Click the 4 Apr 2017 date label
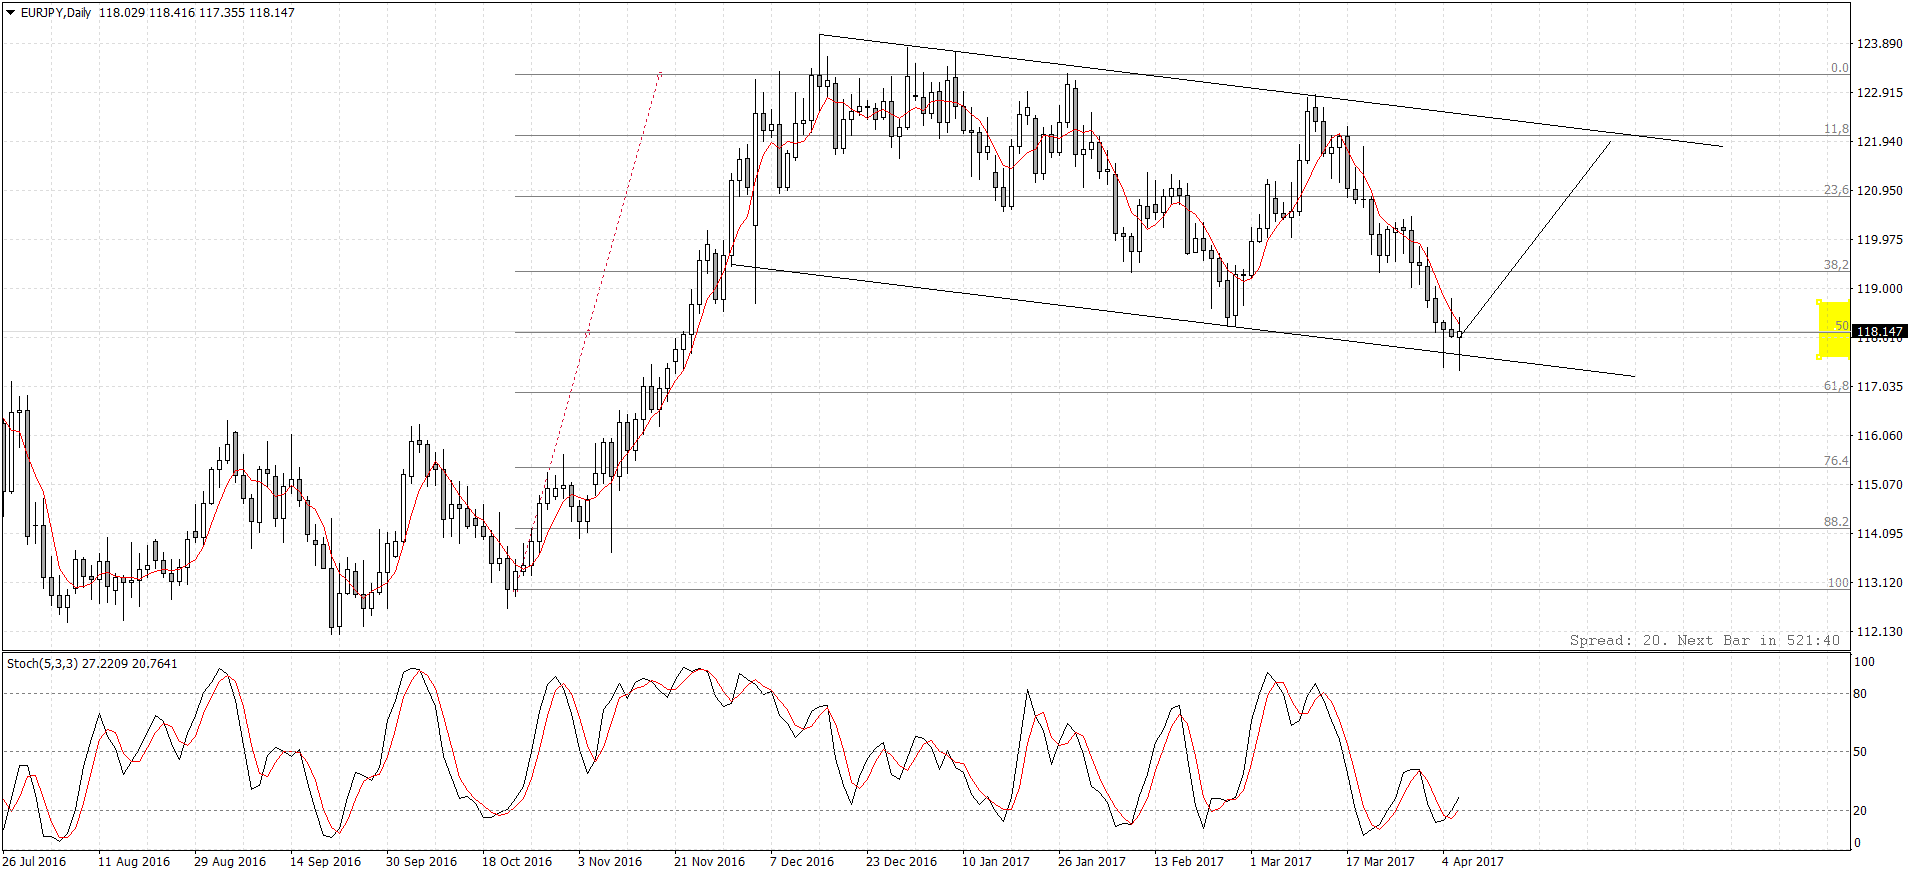This screenshot has height=874, width=1910. 1473,862
